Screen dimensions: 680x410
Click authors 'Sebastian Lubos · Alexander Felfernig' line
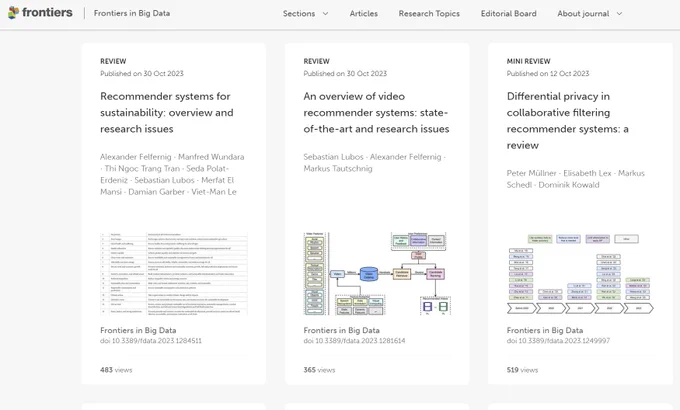(374, 157)
